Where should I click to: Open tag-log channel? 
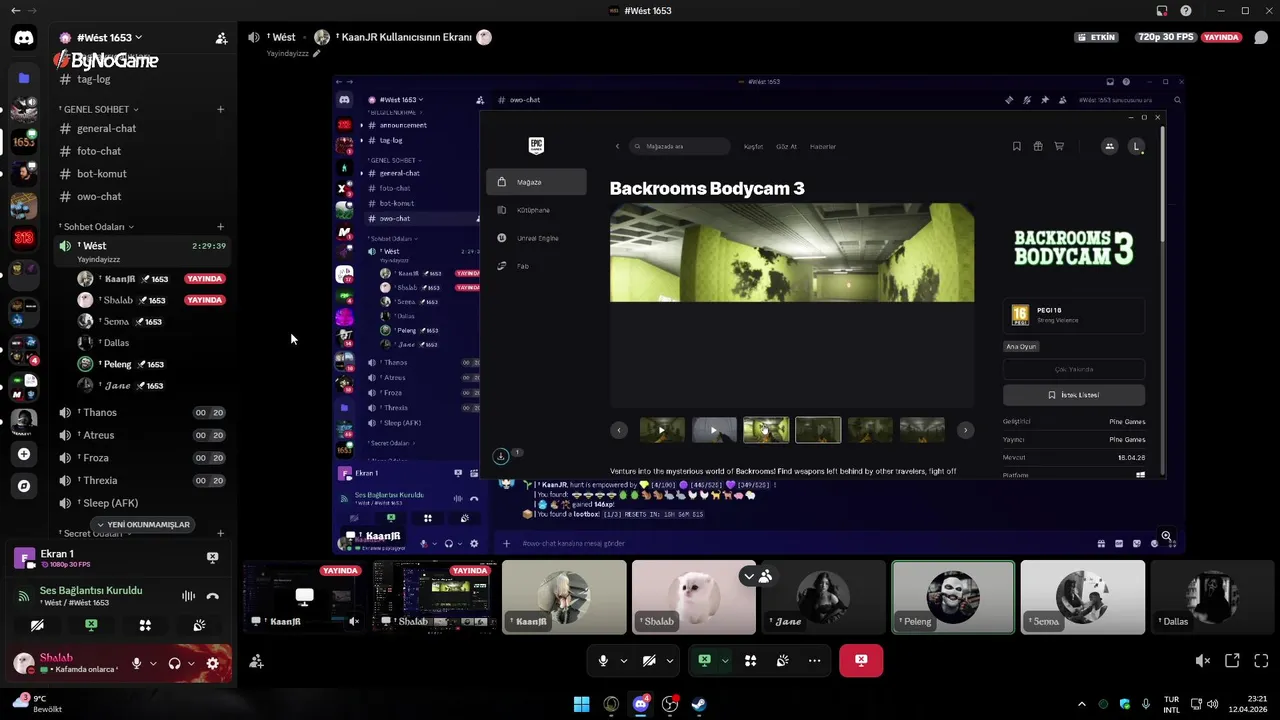point(142,79)
